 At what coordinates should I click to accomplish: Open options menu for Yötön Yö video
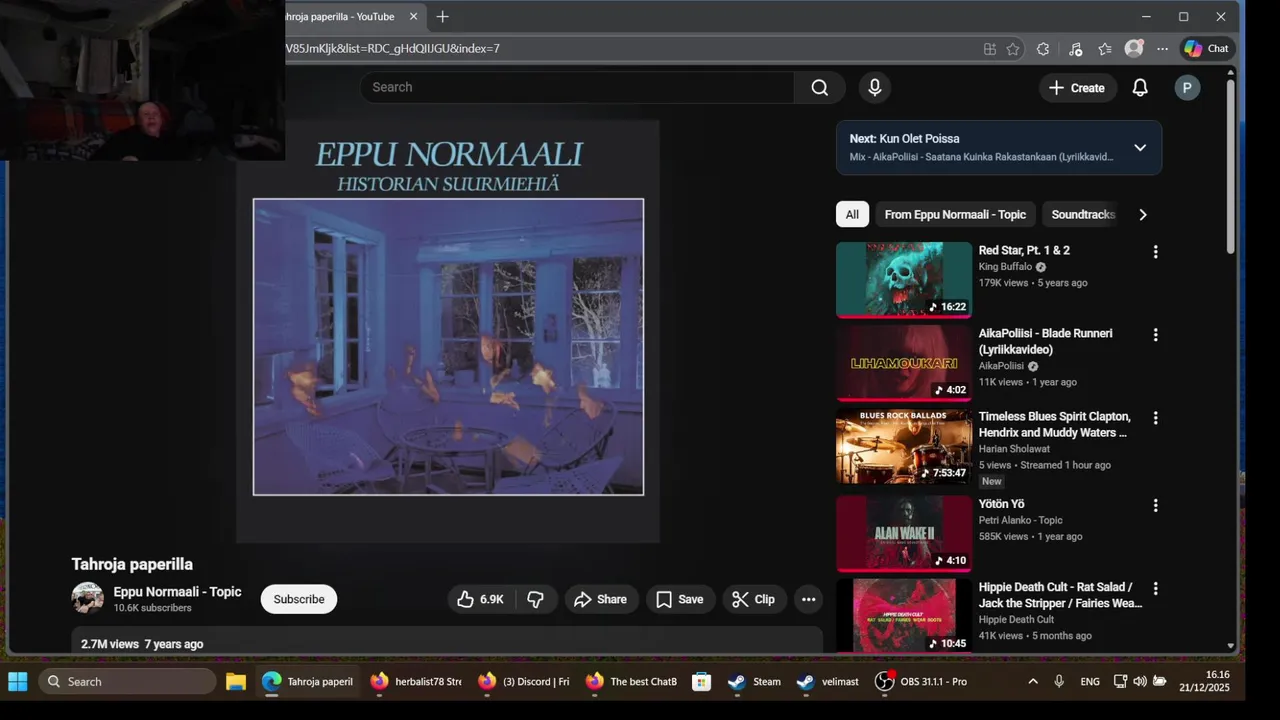click(1155, 506)
